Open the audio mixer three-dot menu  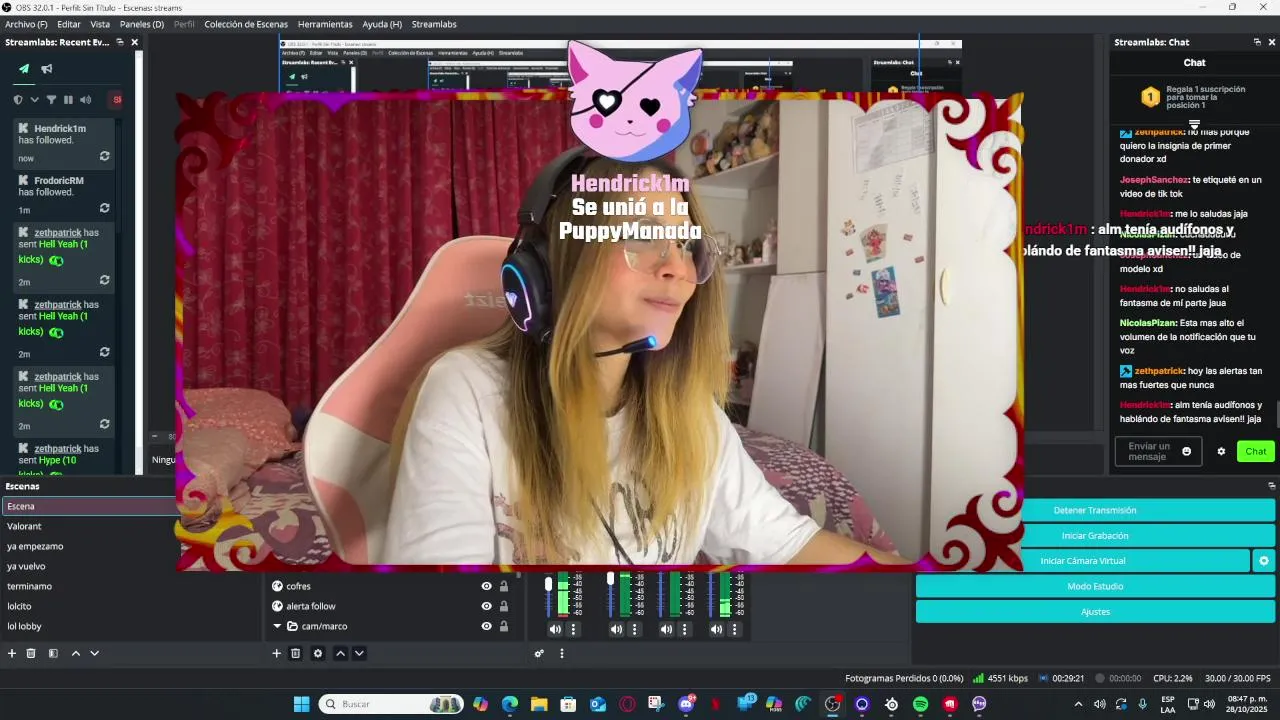[x=562, y=653]
